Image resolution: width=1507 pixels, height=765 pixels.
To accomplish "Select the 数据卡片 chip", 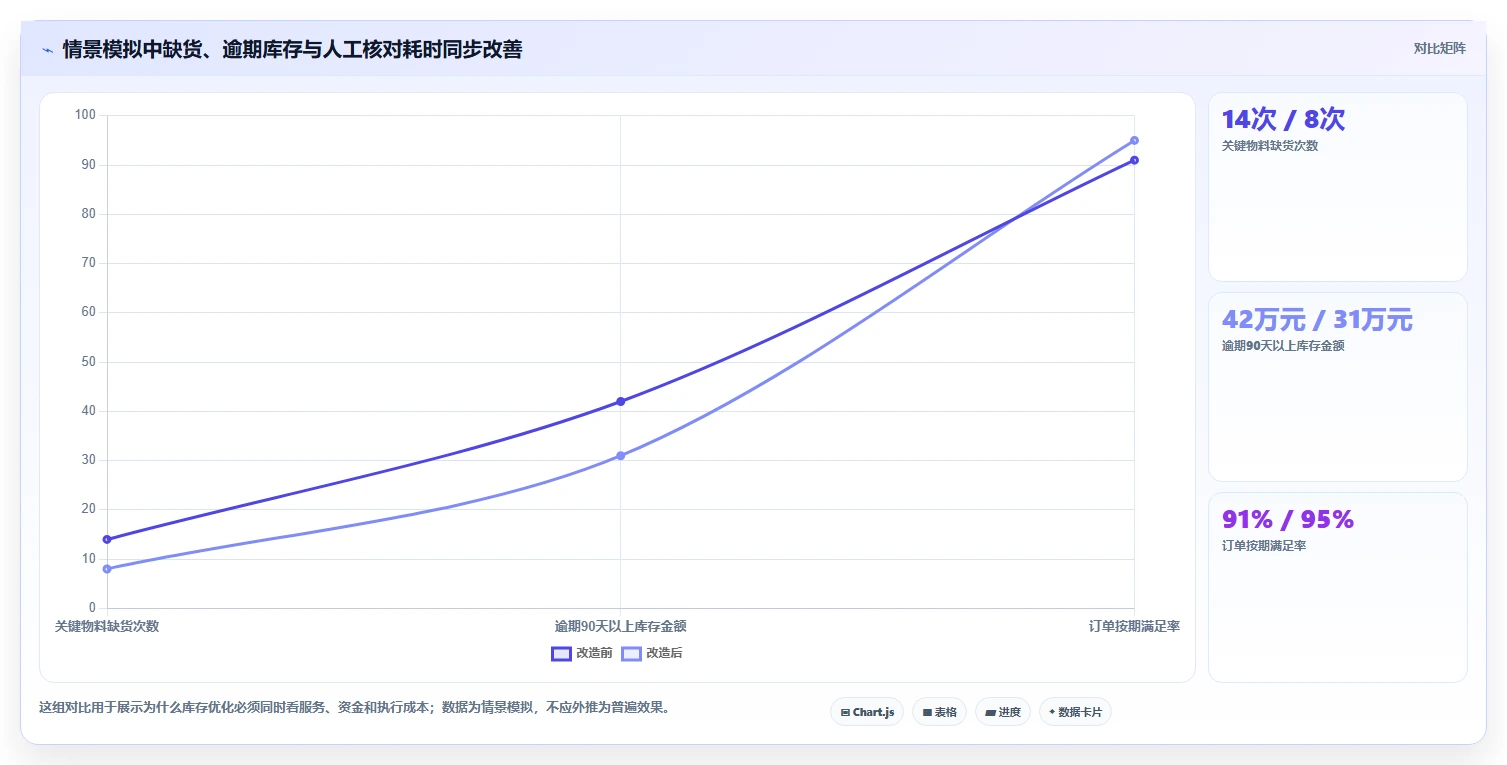I will (x=1075, y=712).
